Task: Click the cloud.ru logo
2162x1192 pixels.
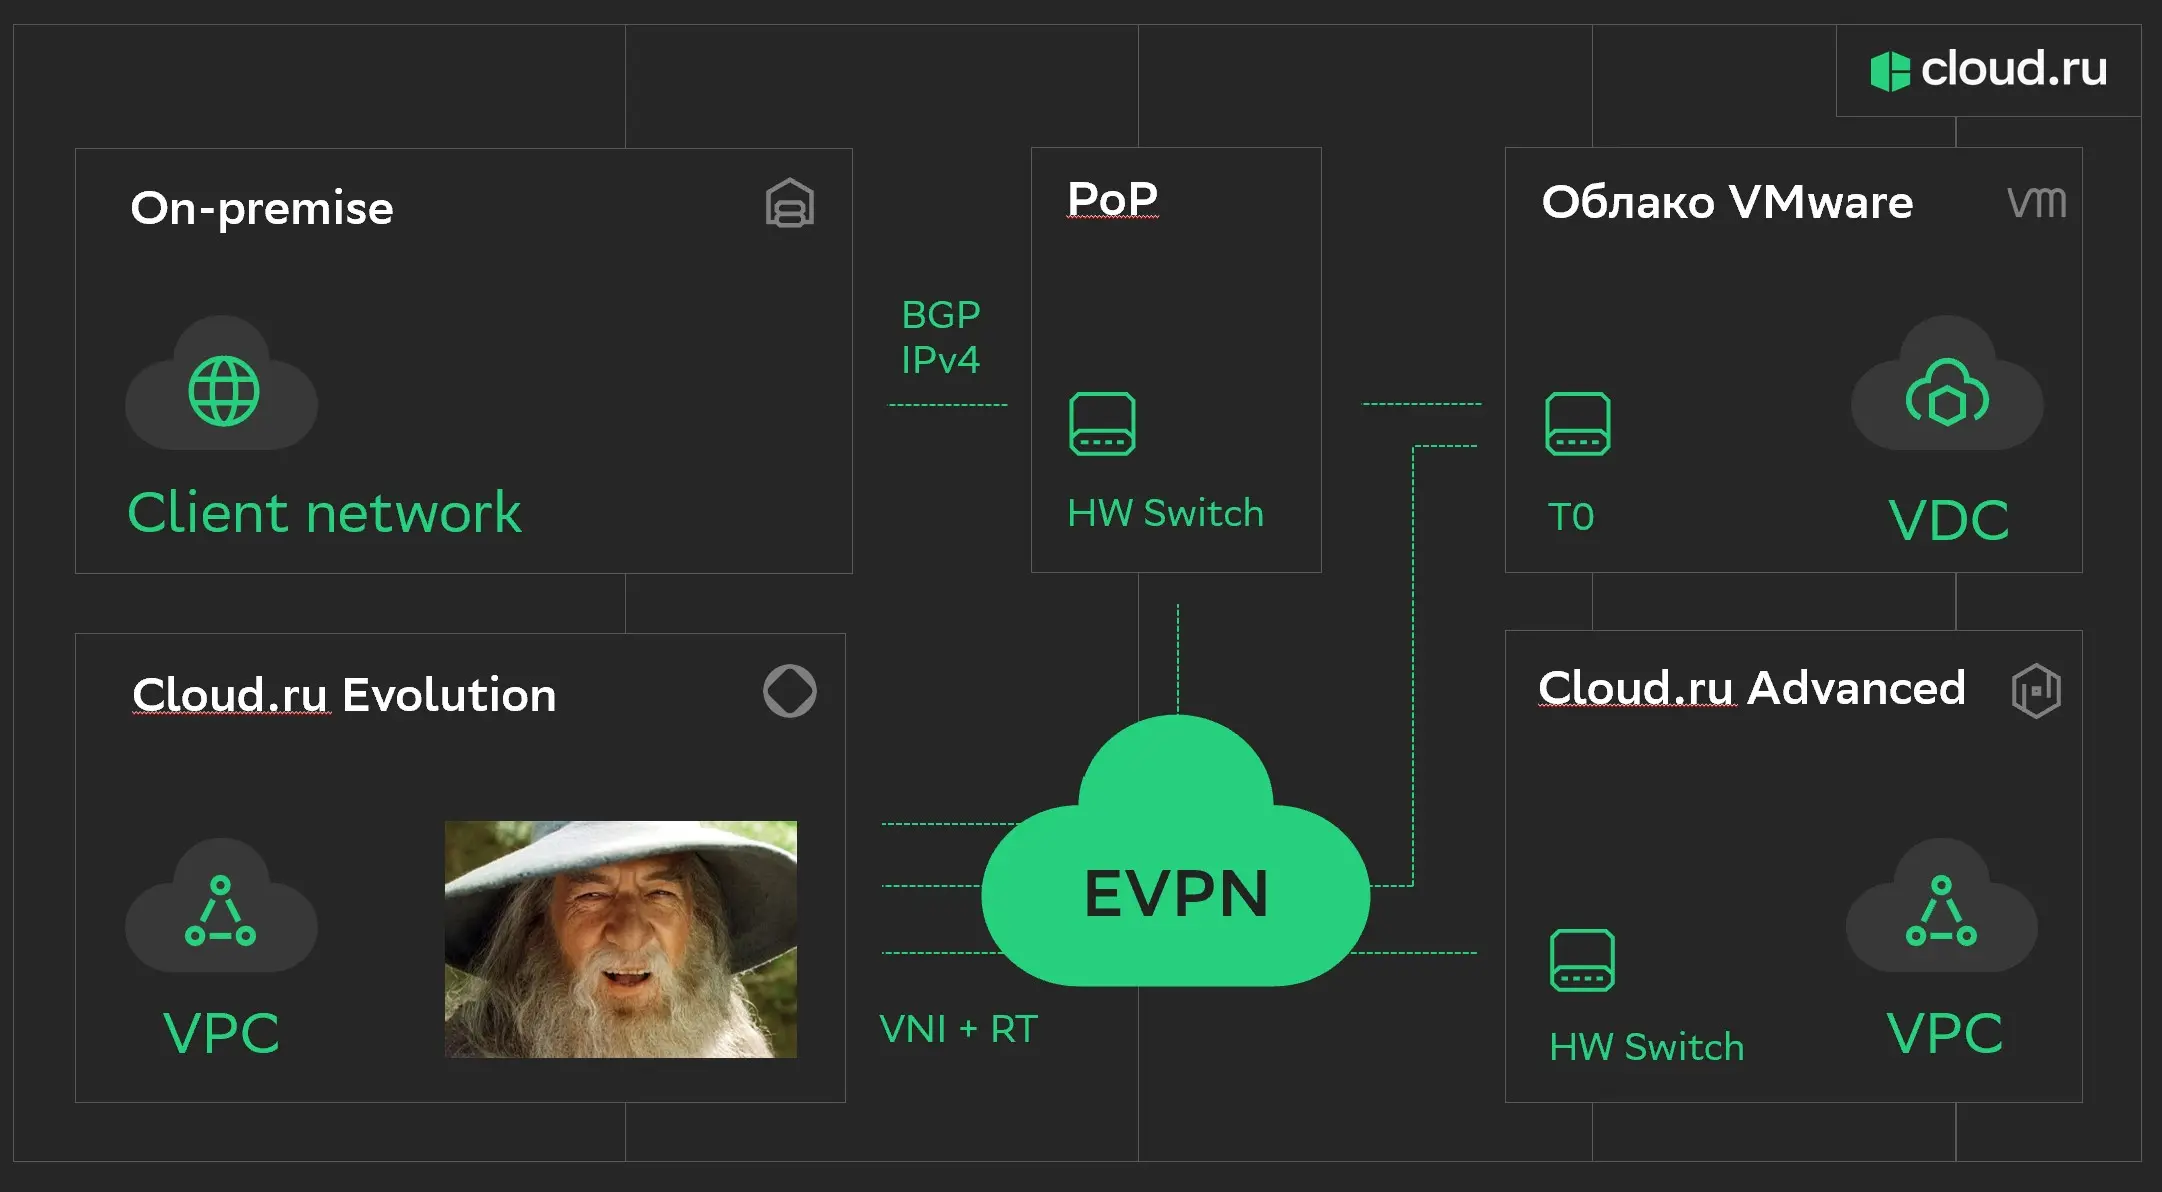Action: pyautogui.click(x=1988, y=70)
